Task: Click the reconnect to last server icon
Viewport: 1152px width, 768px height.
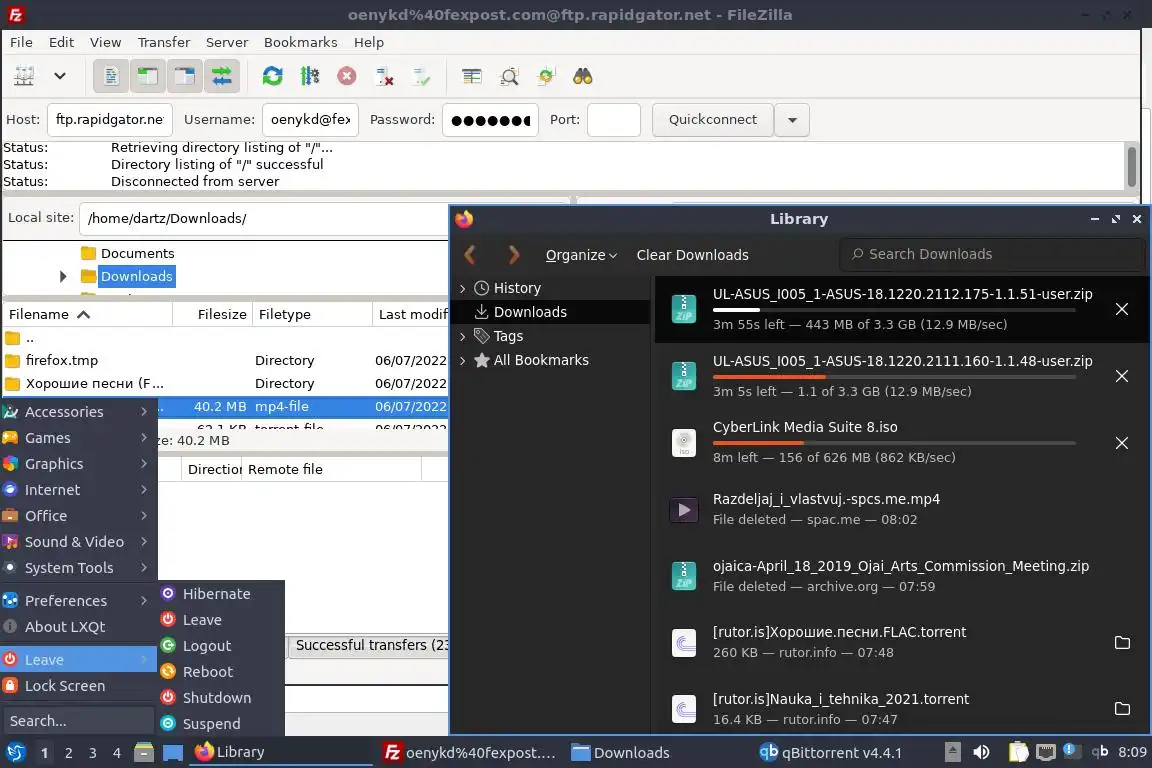Action: pos(422,76)
